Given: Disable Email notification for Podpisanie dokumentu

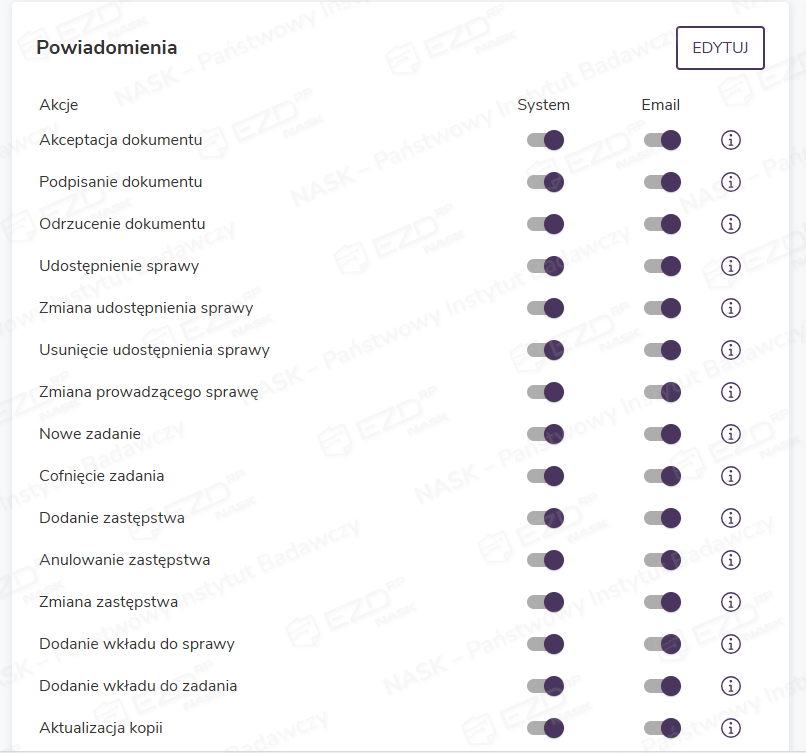Looking at the screenshot, I should (662, 182).
